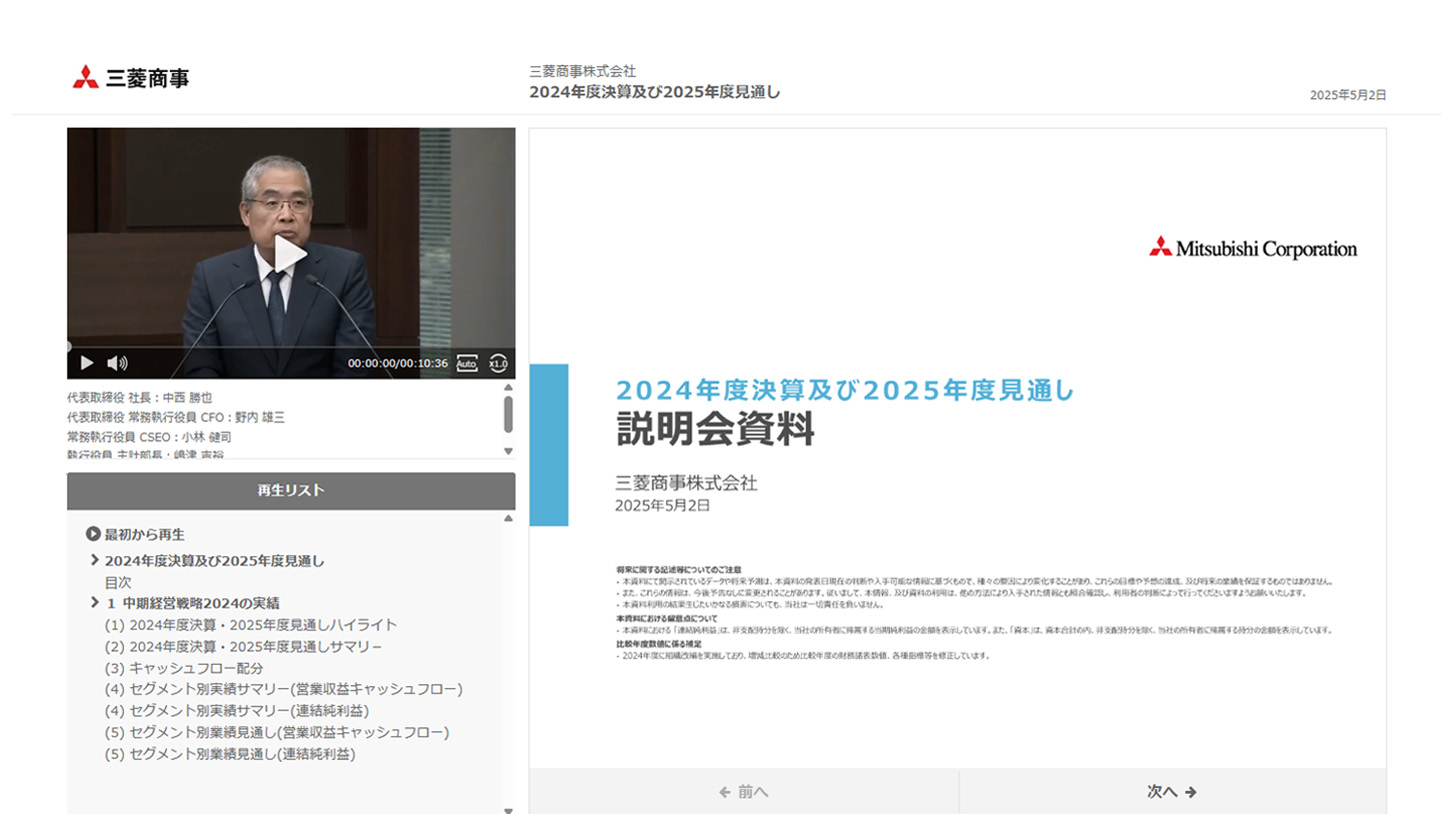Screen dimensions: 1452x814
Task: Start the video with the large center play overlay
Action: [x=291, y=253]
